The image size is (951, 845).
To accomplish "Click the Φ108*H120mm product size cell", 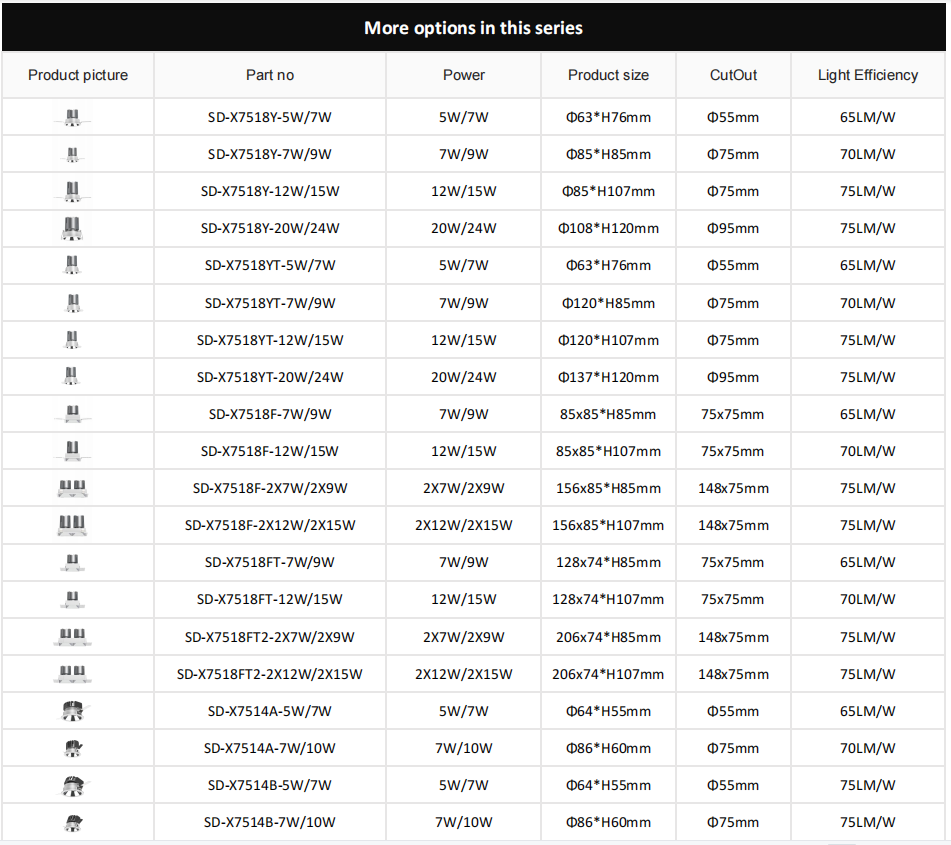I will tap(608, 229).
